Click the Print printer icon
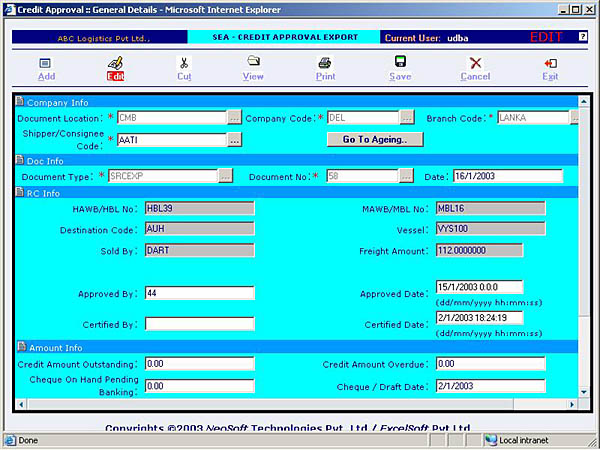 click(326, 63)
